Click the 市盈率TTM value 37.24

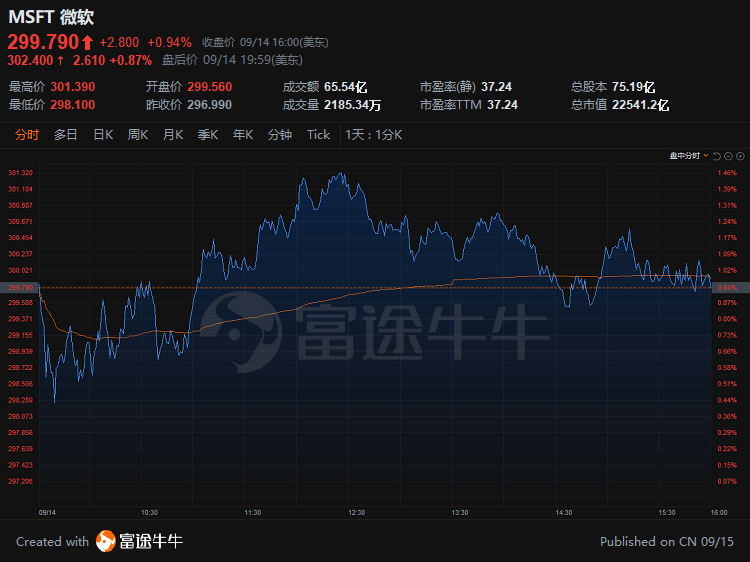(x=502, y=104)
